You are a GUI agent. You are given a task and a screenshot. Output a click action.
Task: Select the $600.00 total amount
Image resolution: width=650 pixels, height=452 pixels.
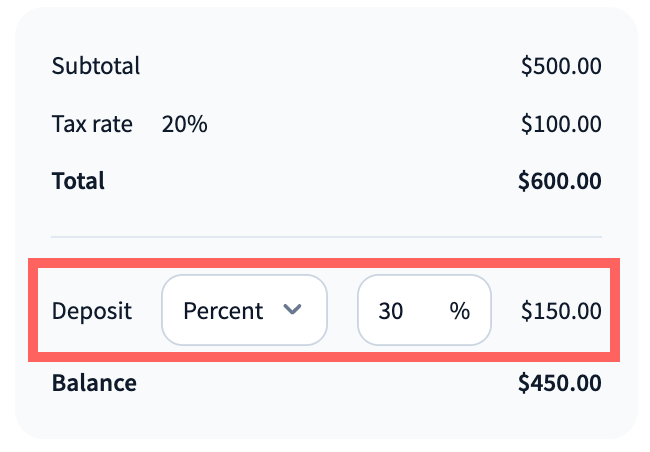pyautogui.click(x=560, y=181)
